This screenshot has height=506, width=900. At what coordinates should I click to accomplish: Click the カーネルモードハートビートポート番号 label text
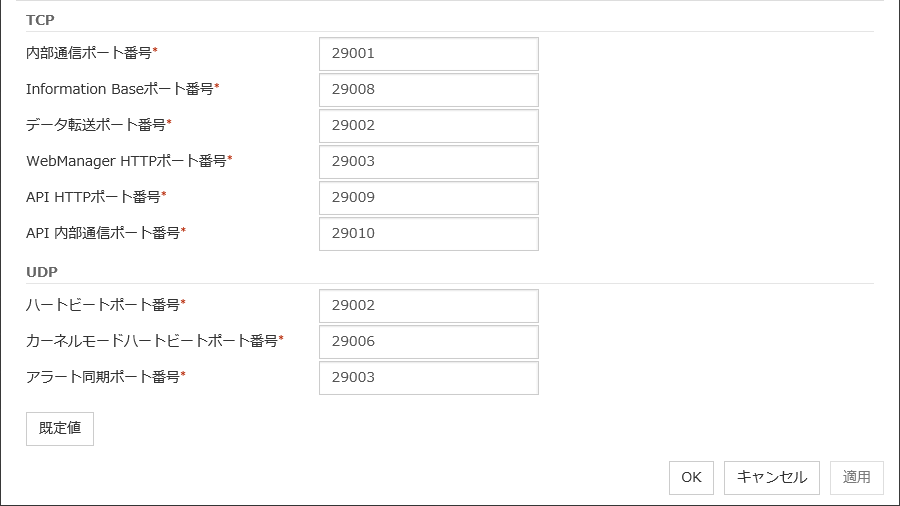[x=152, y=341]
